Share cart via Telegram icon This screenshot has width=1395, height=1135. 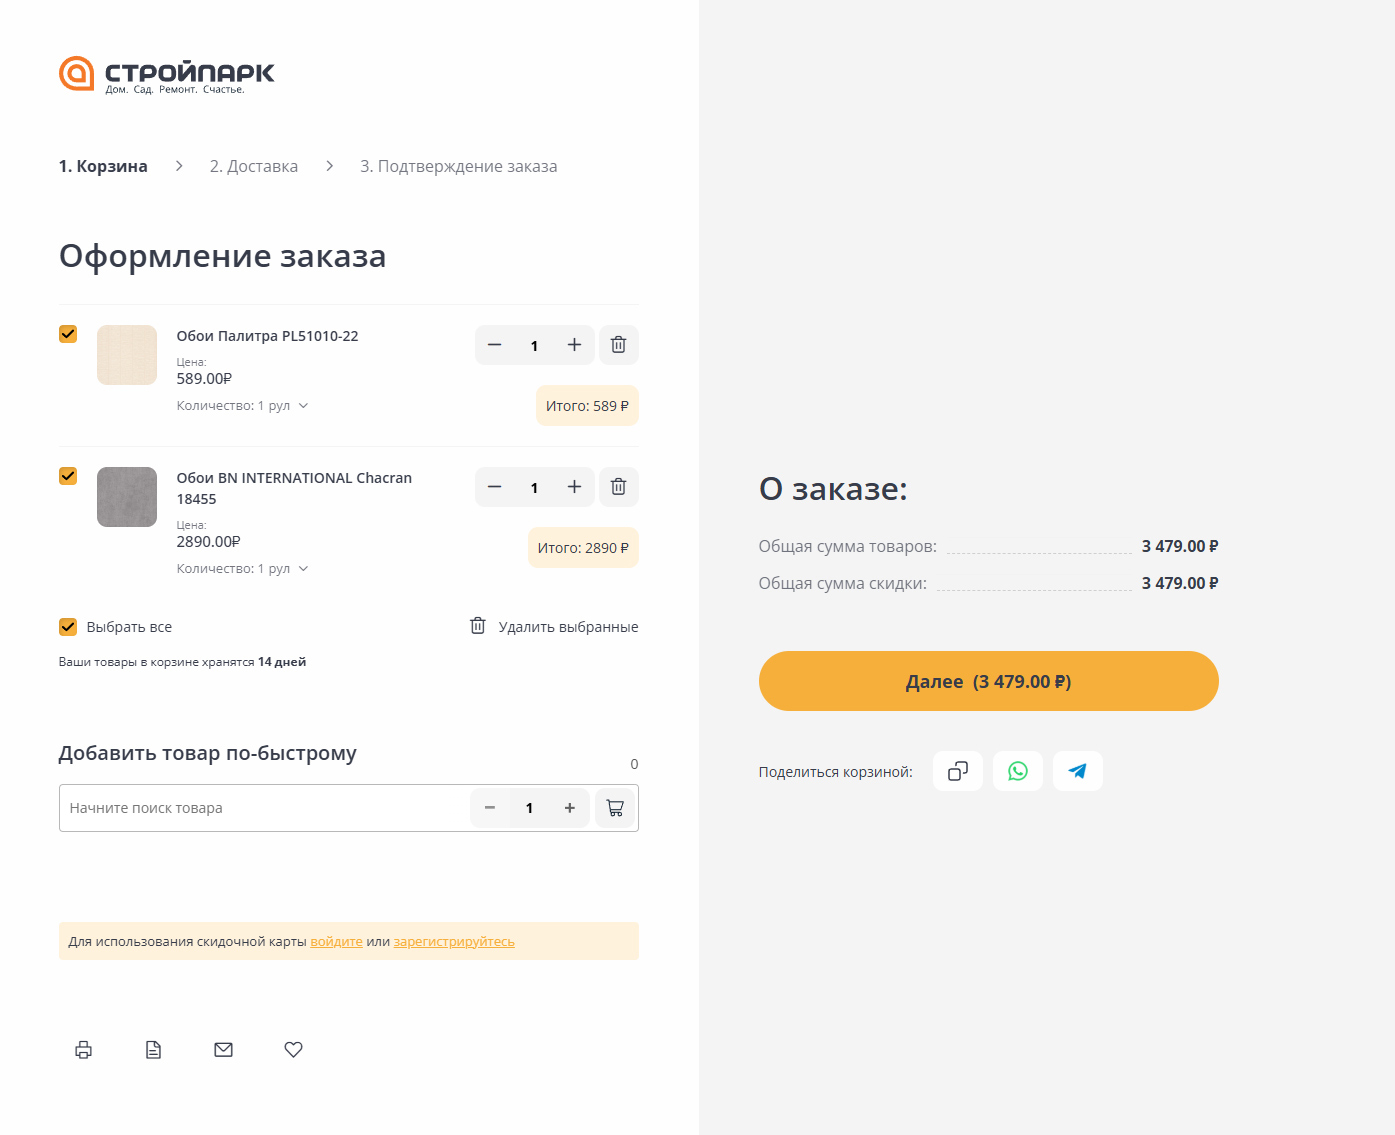[x=1077, y=771]
